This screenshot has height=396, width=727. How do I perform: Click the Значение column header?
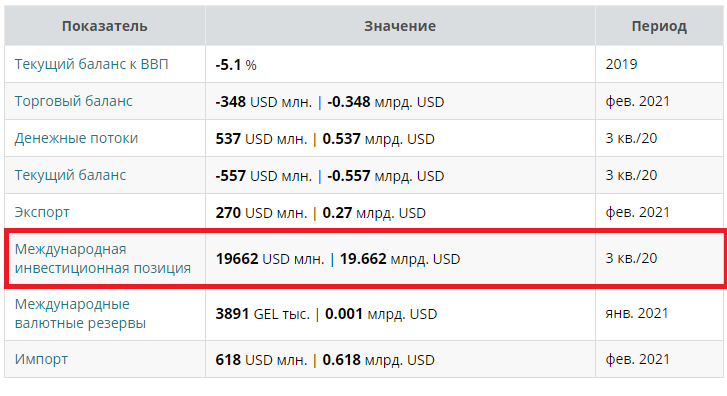[x=400, y=26]
